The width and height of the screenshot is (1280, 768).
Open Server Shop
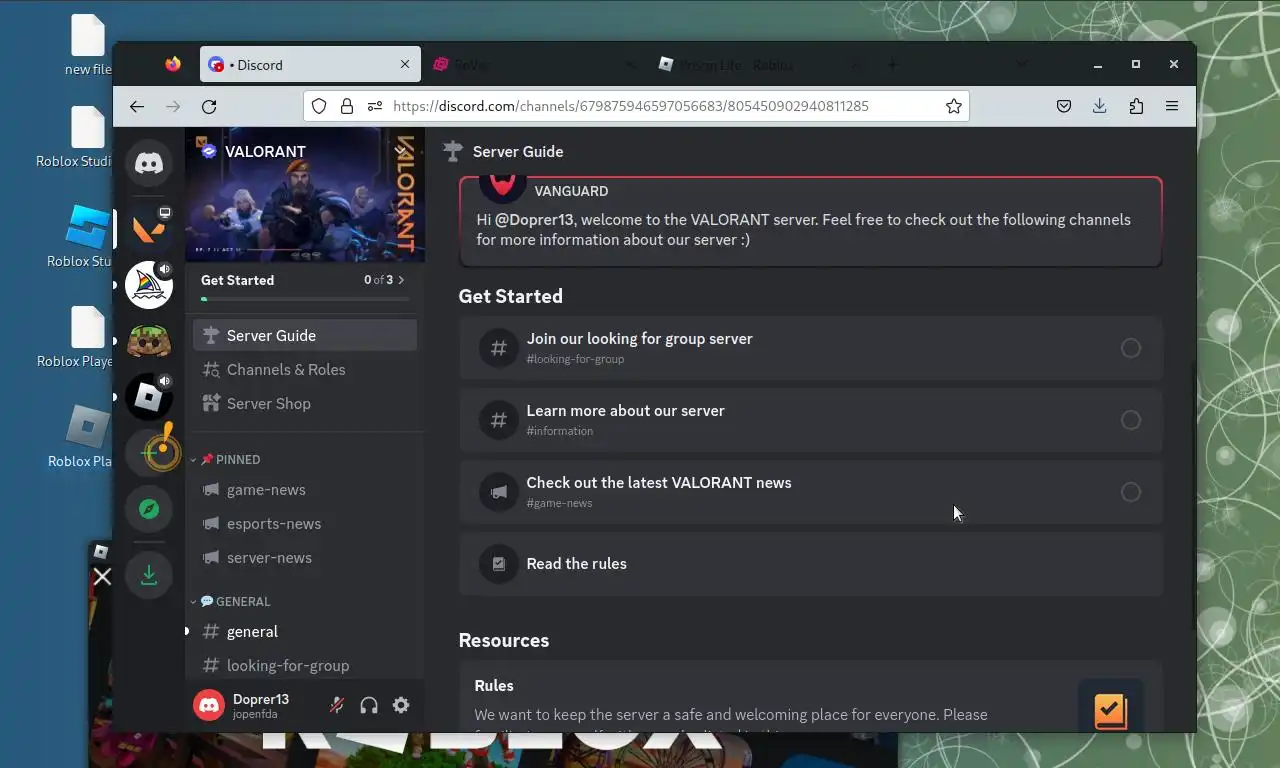coord(305,403)
